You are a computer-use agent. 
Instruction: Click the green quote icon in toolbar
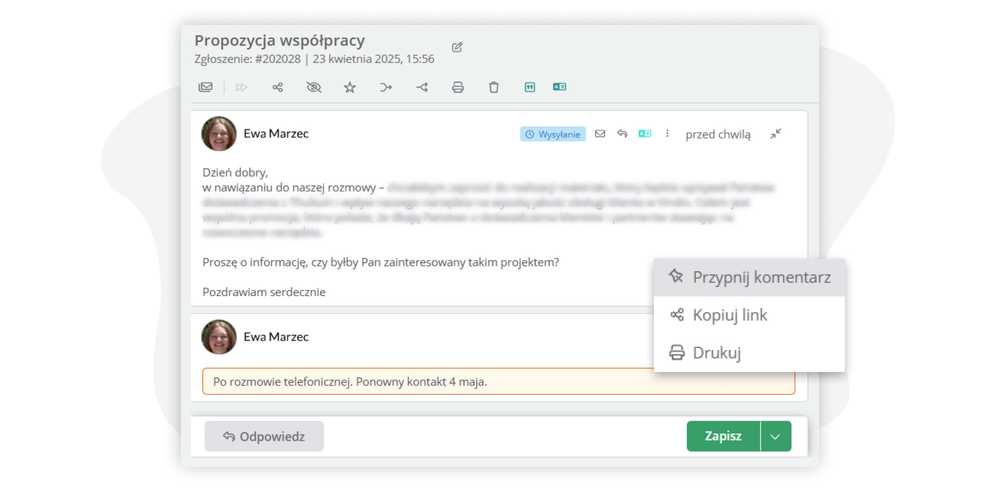point(529,87)
